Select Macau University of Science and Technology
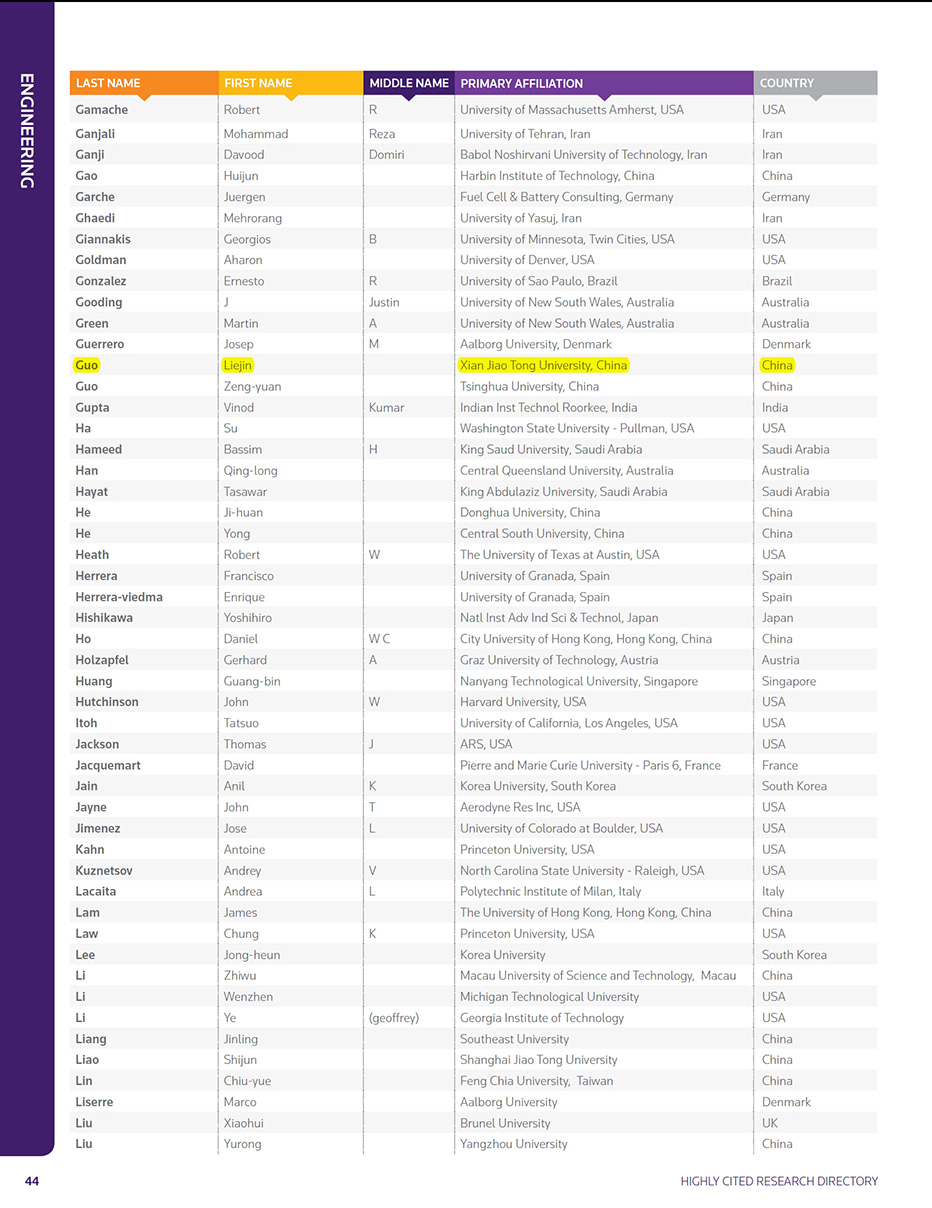Image resolution: width=932 pixels, height=1208 pixels. [598, 975]
